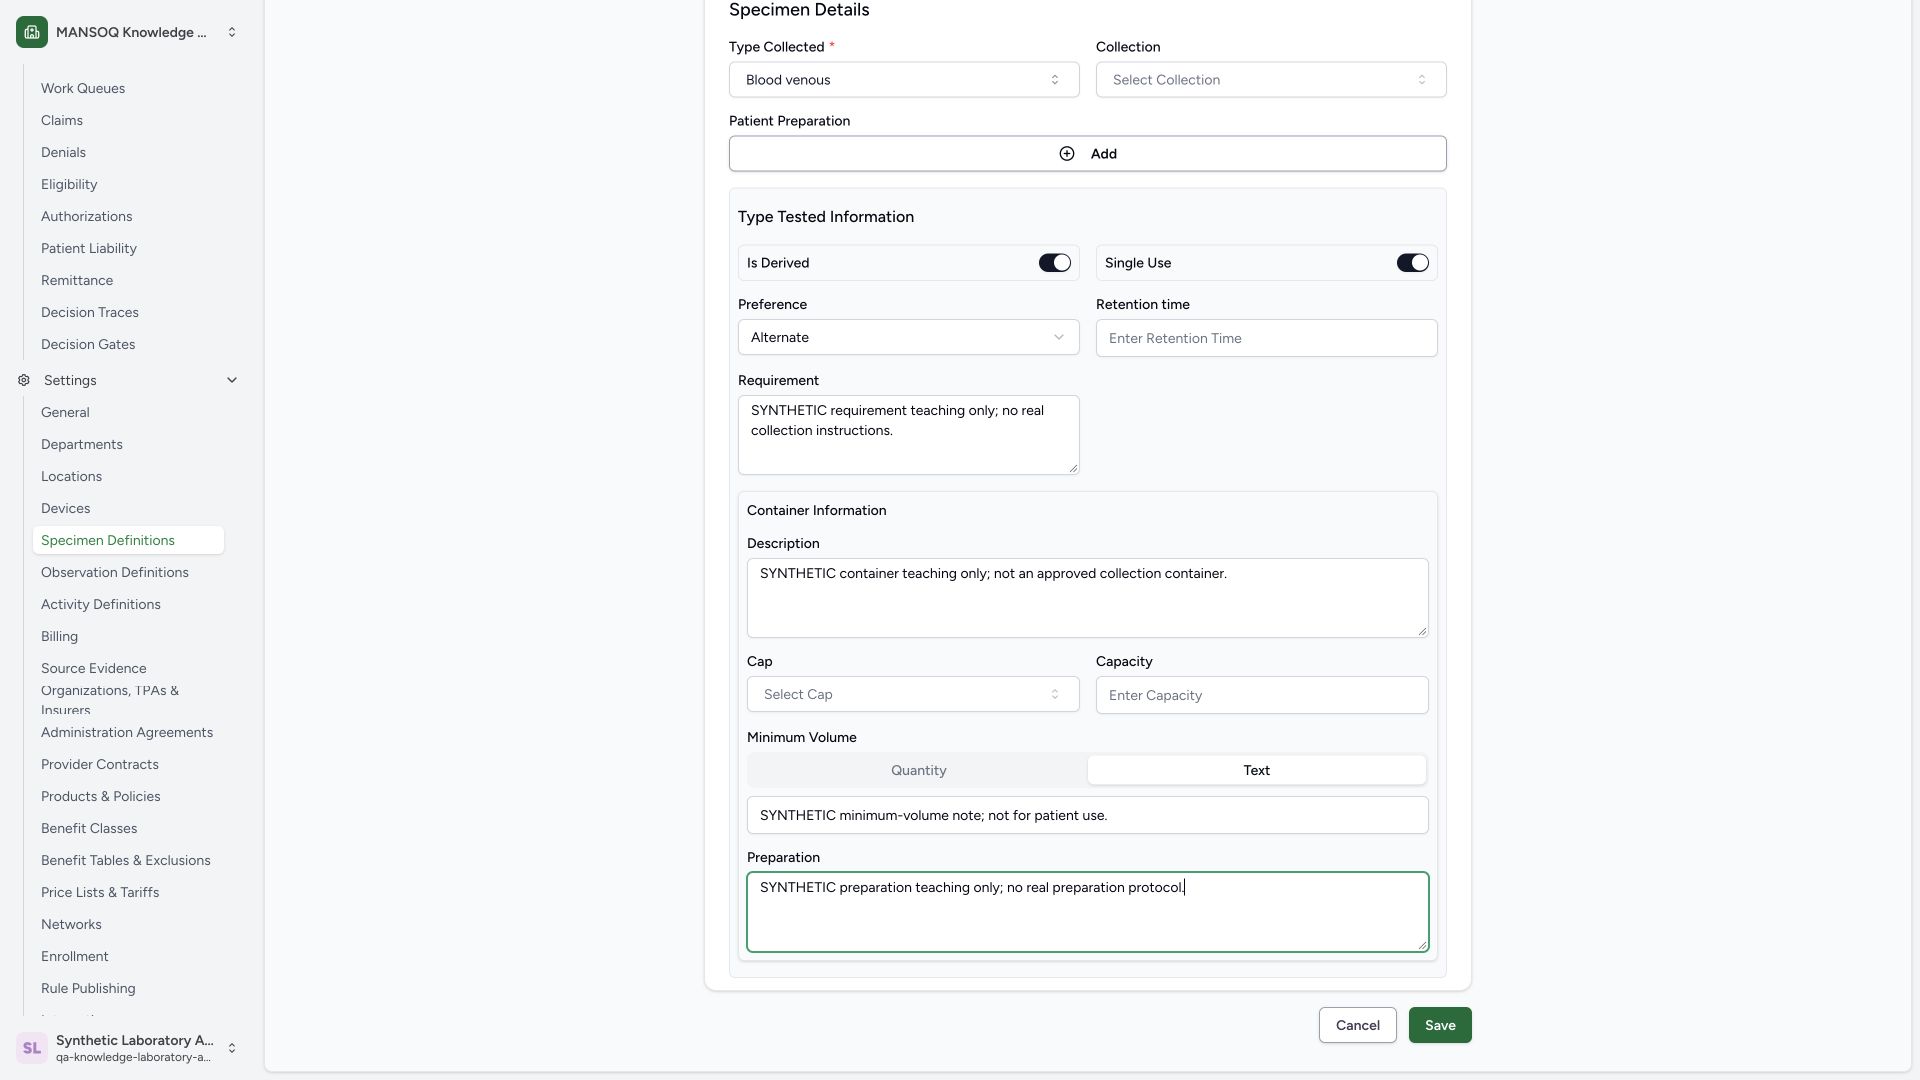This screenshot has height=1080, width=1920.
Task: Click the minimum-volume note text field
Action: 1088,815
